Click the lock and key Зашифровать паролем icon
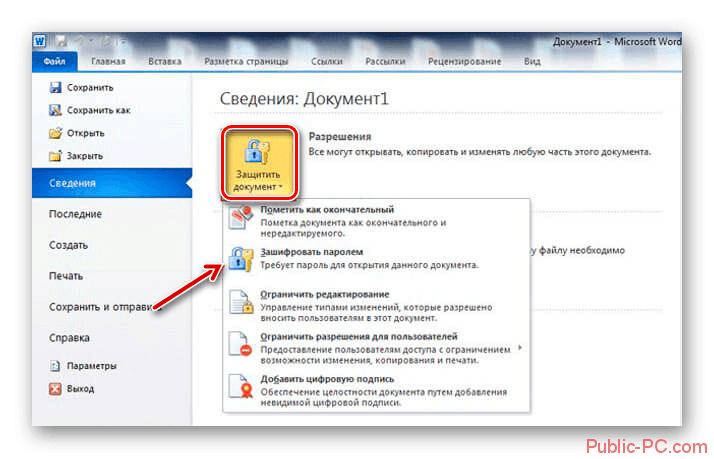The image size is (714, 459). click(240, 259)
